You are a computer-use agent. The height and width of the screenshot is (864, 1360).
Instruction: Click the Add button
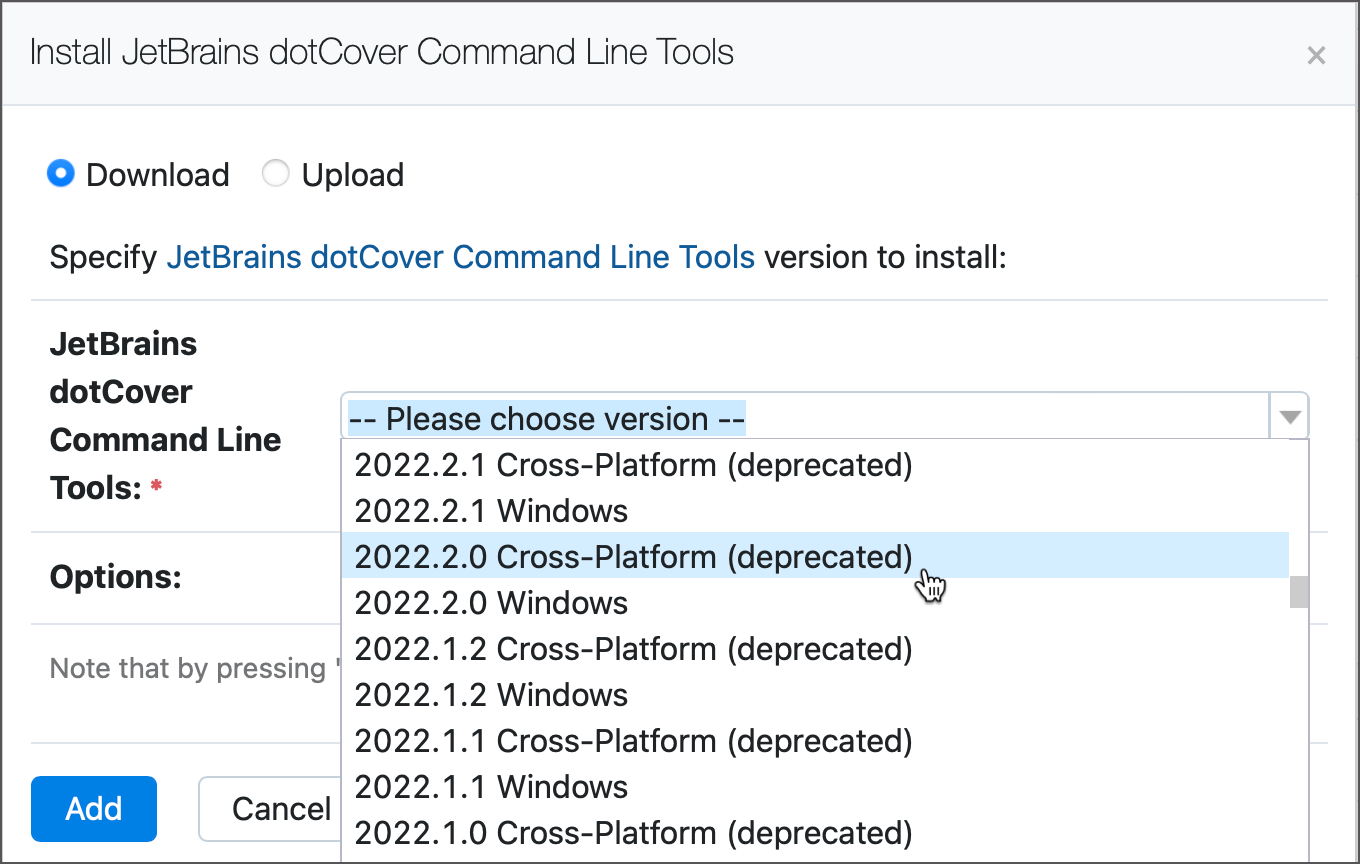[93, 809]
